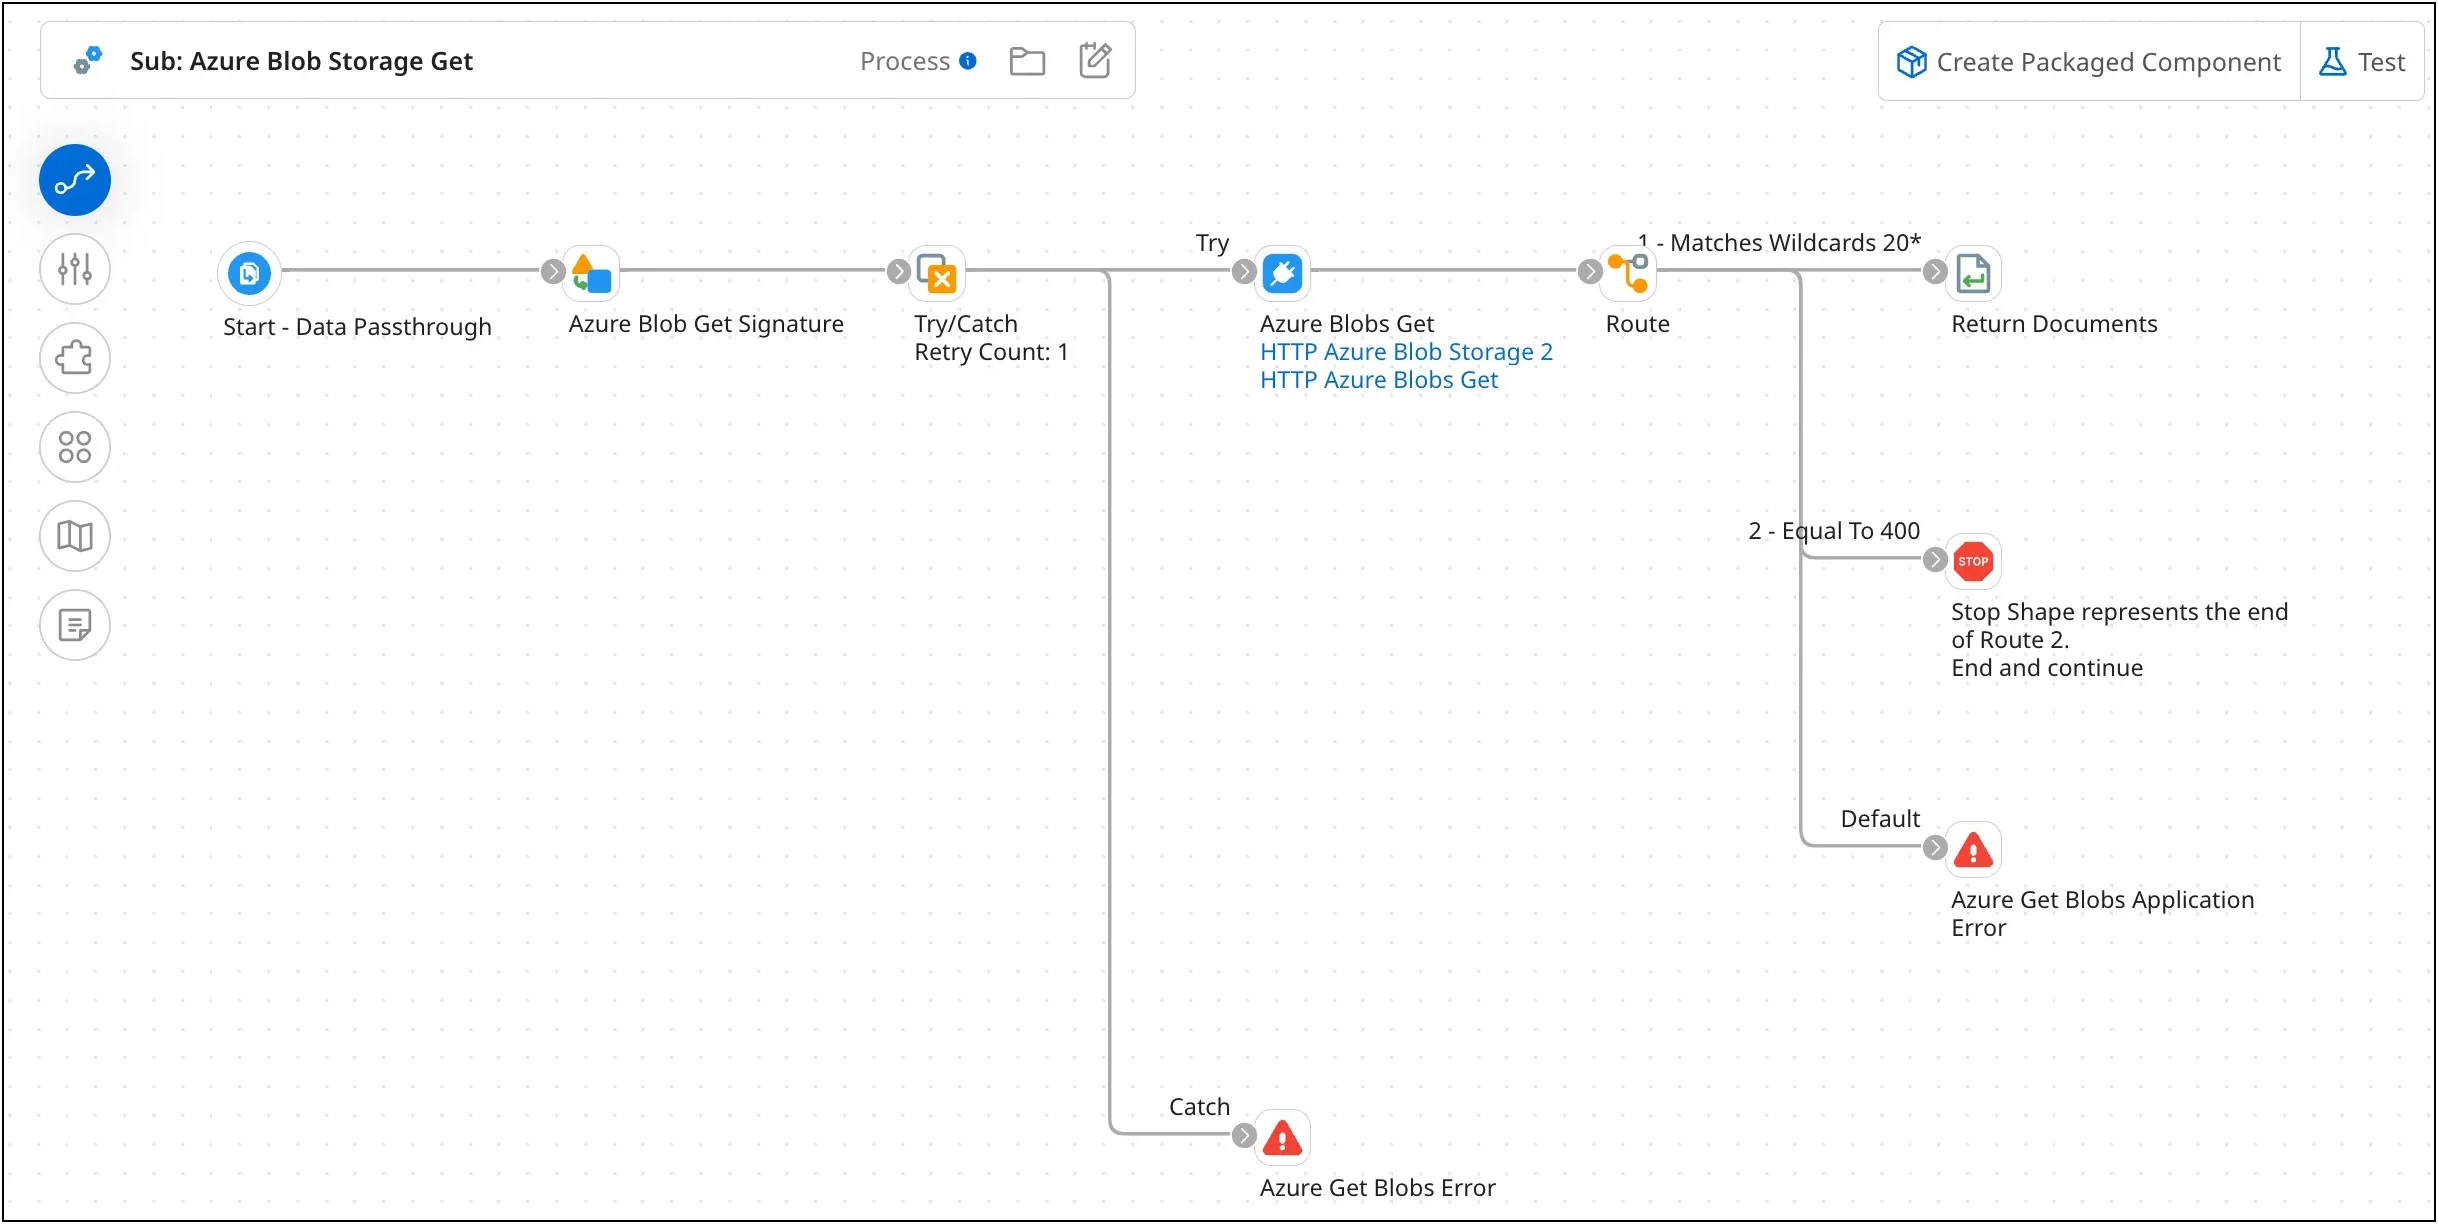Select the Stop shape ending Route 2
This screenshot has height=1224, width=2438.
(1974, 561)
